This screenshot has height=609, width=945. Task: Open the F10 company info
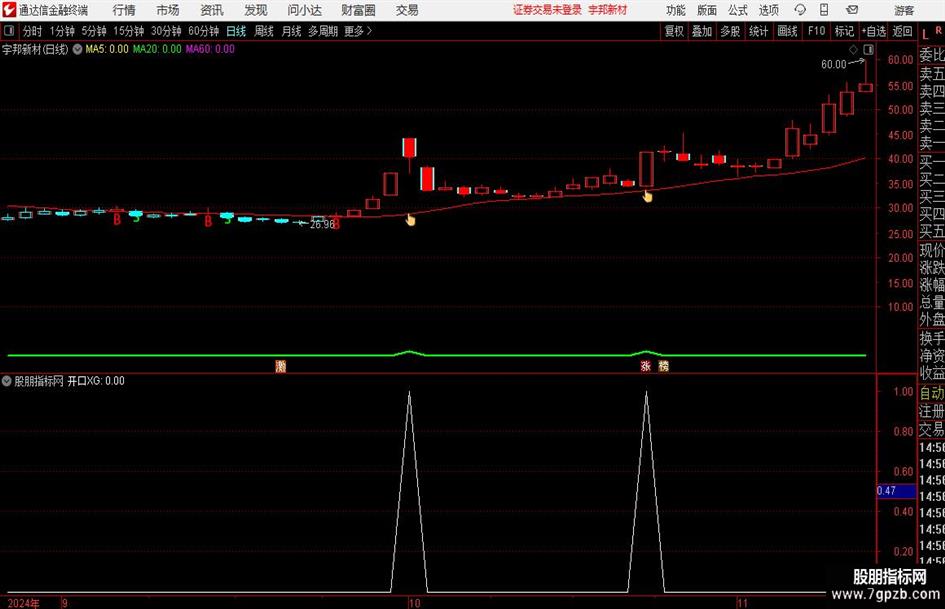click(x=817, y=31)
